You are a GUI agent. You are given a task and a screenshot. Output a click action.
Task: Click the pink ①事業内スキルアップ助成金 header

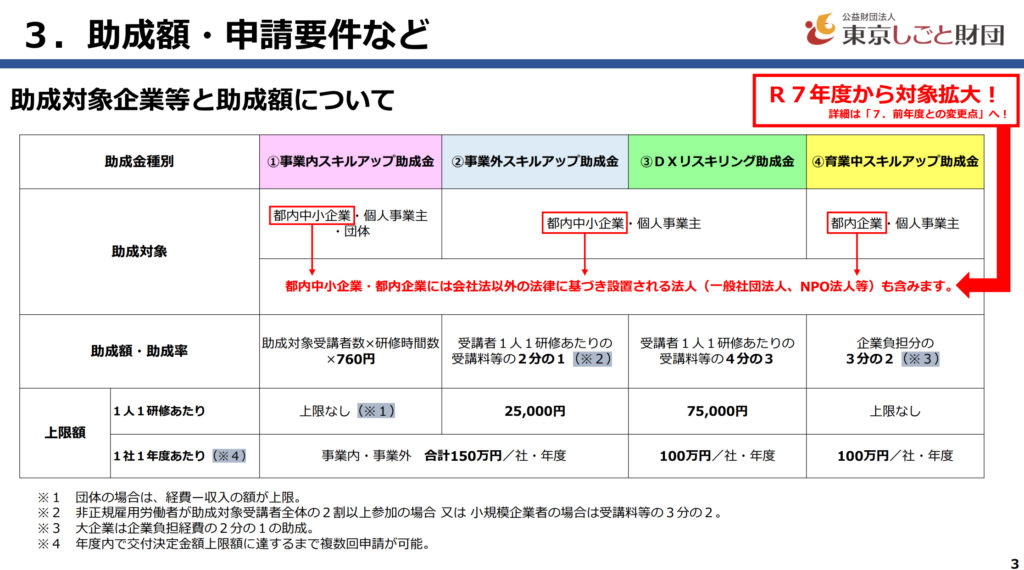pos(350,161)
